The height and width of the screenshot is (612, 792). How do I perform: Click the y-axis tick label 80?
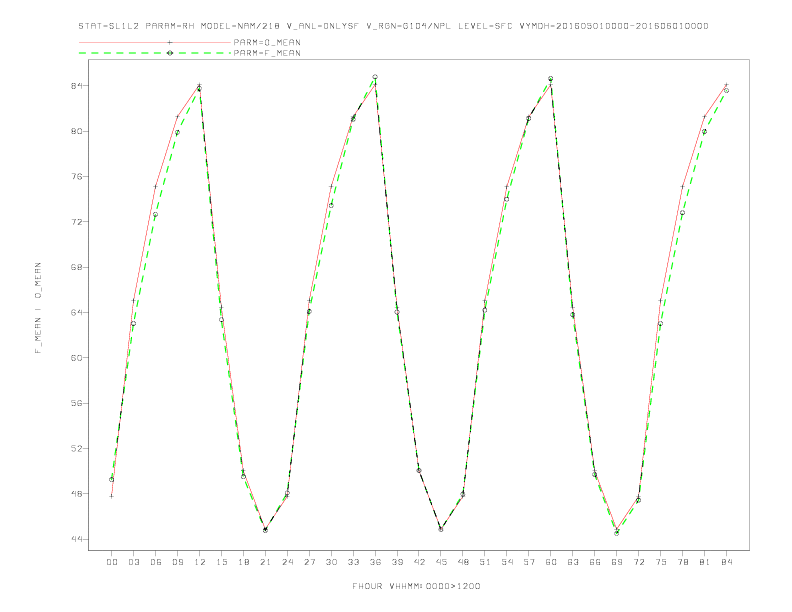[76, 131]
